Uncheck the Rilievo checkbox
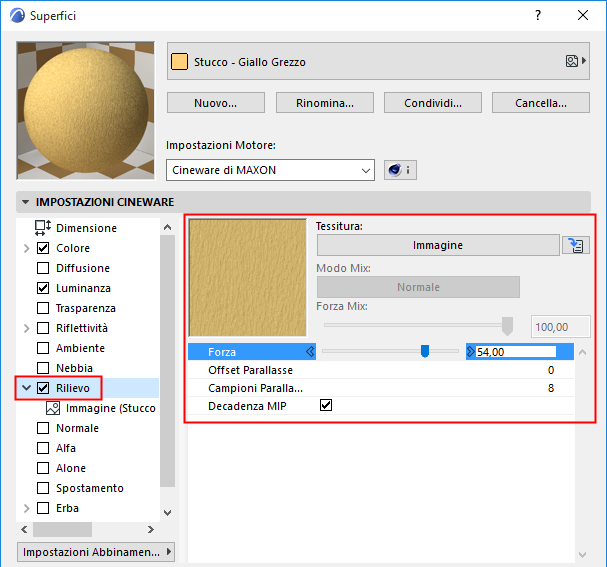 tap(43, 388)
